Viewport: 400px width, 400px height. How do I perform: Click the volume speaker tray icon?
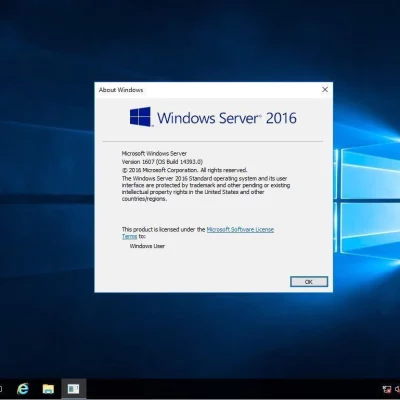pos(397,389)
